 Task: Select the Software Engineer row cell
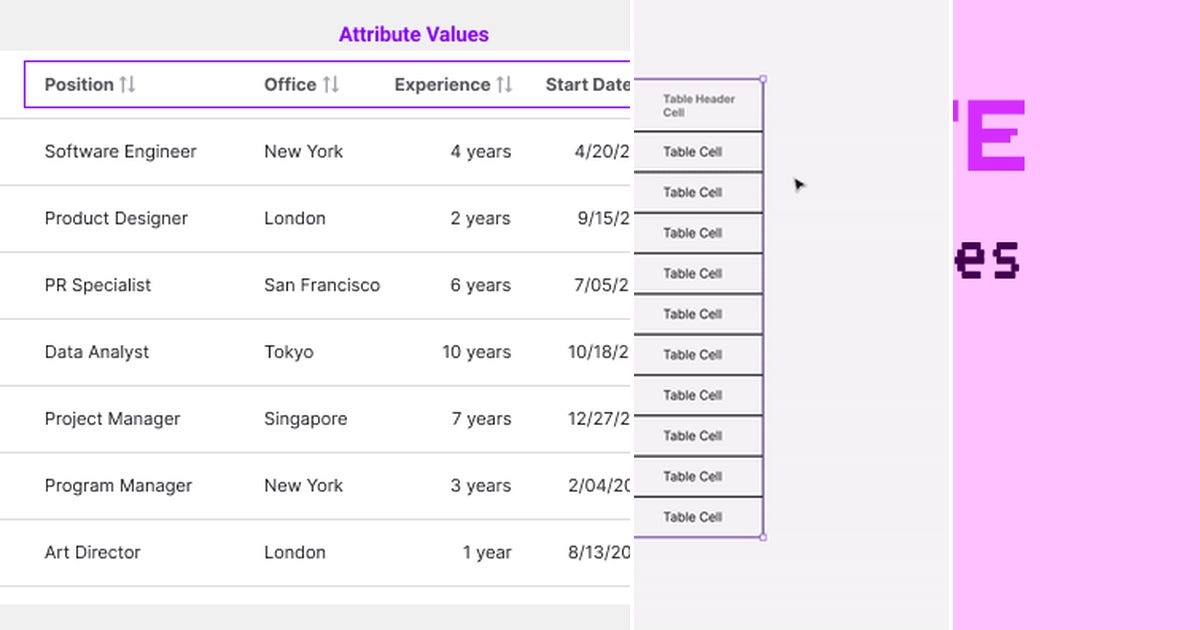click(x=120, y=151)
